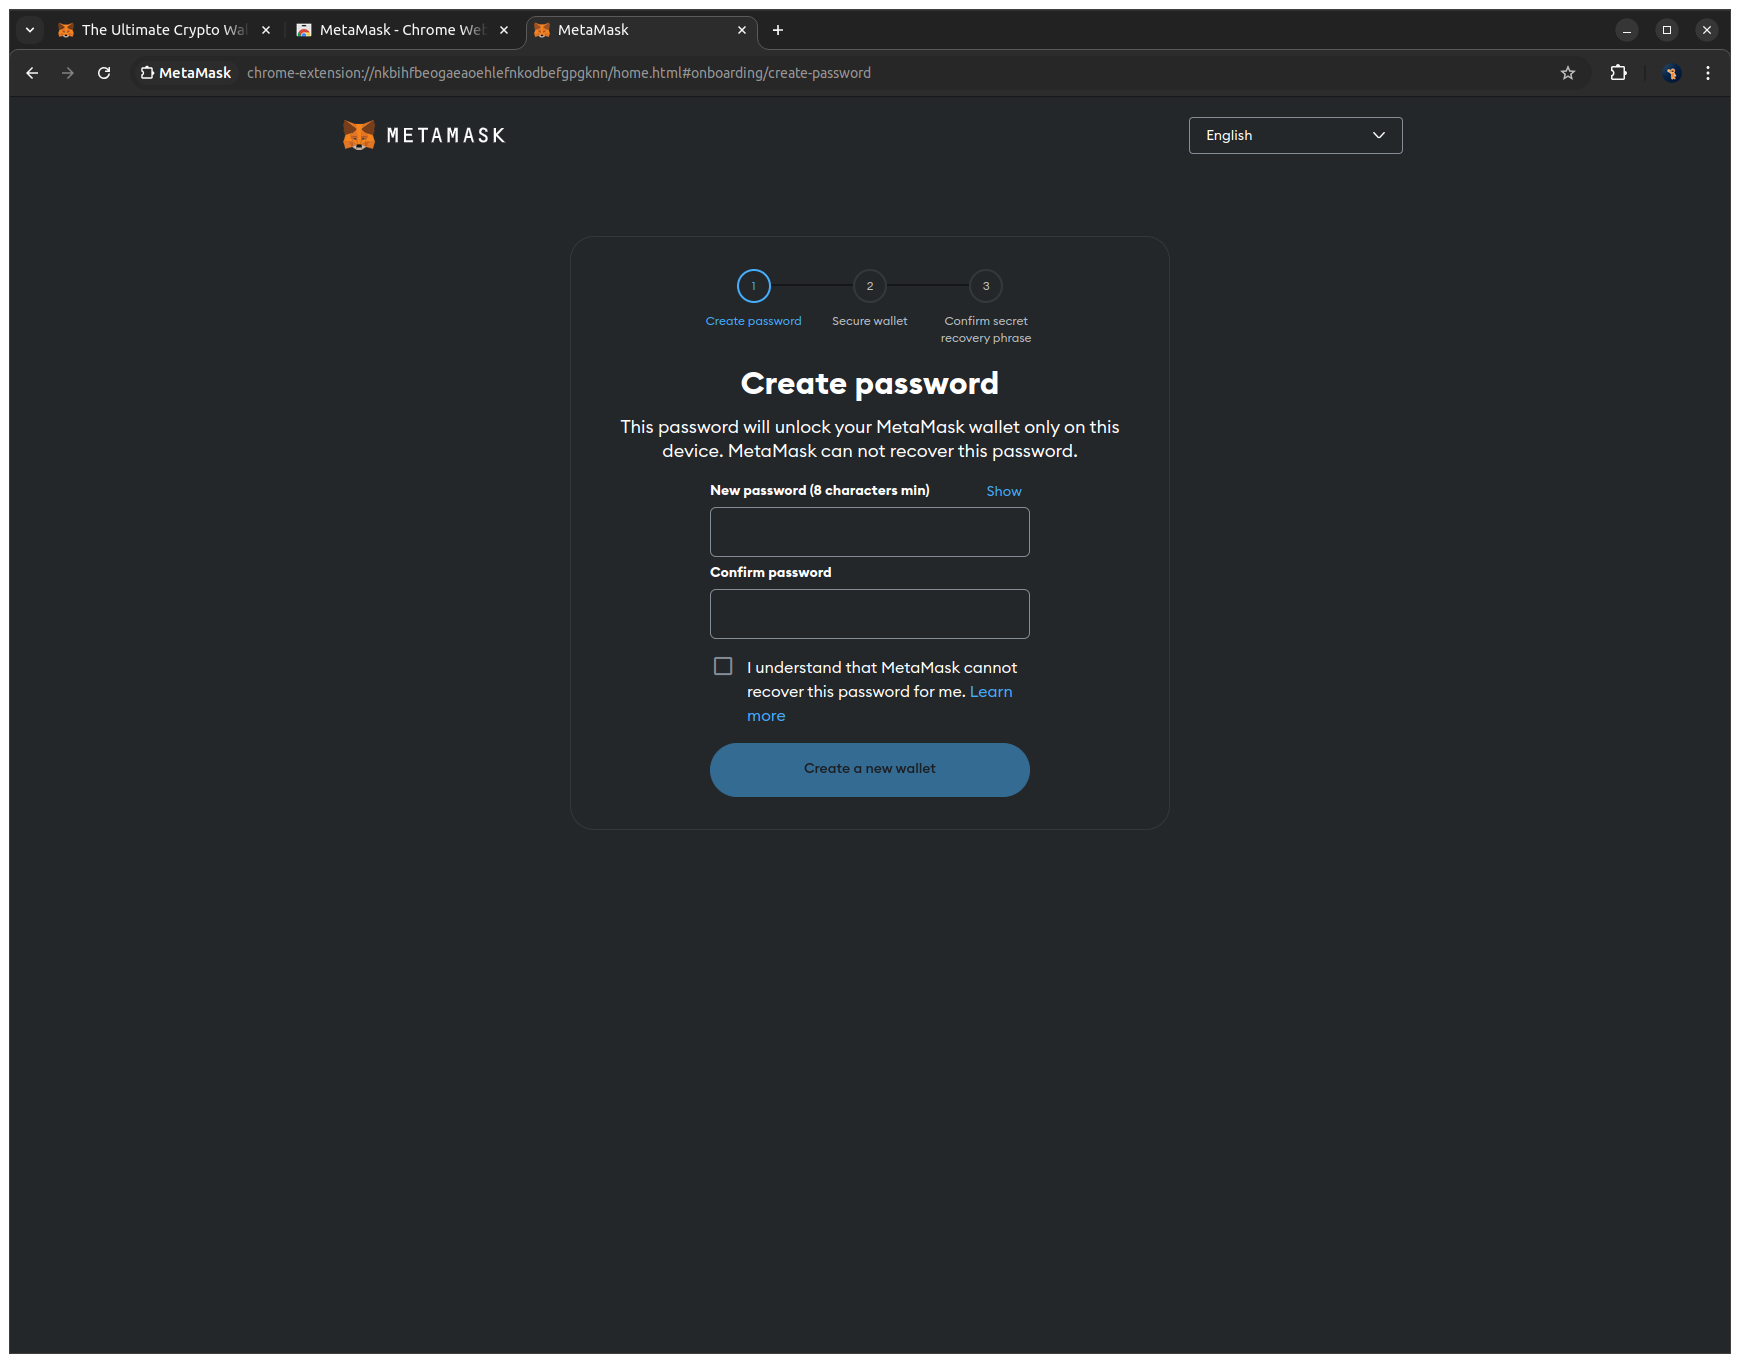Close the 'MetaMask - Chrome Web Store' tab

click(x=504, y=30)
